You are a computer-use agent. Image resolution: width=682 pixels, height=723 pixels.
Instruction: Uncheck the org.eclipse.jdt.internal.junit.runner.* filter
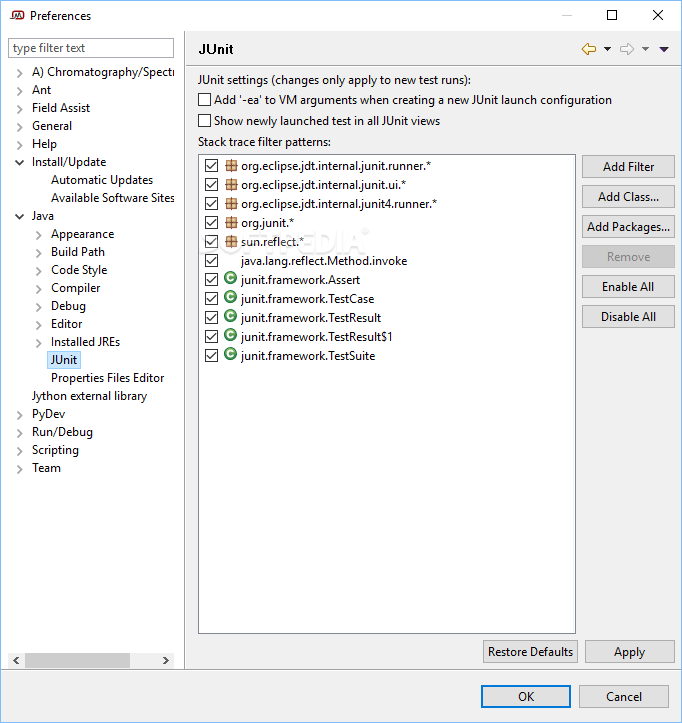coord(211,166)
